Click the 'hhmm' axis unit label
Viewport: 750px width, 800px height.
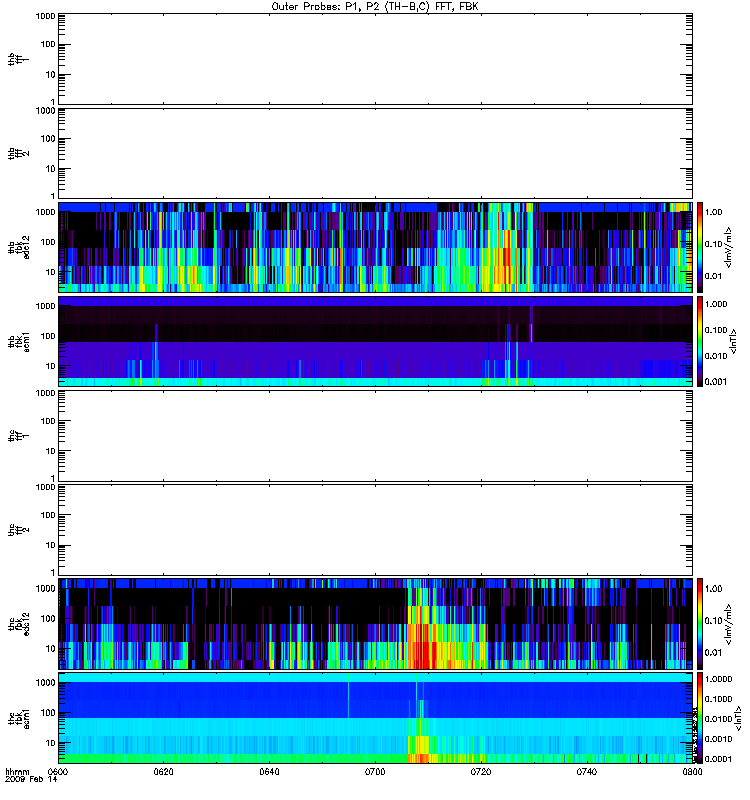17,772
